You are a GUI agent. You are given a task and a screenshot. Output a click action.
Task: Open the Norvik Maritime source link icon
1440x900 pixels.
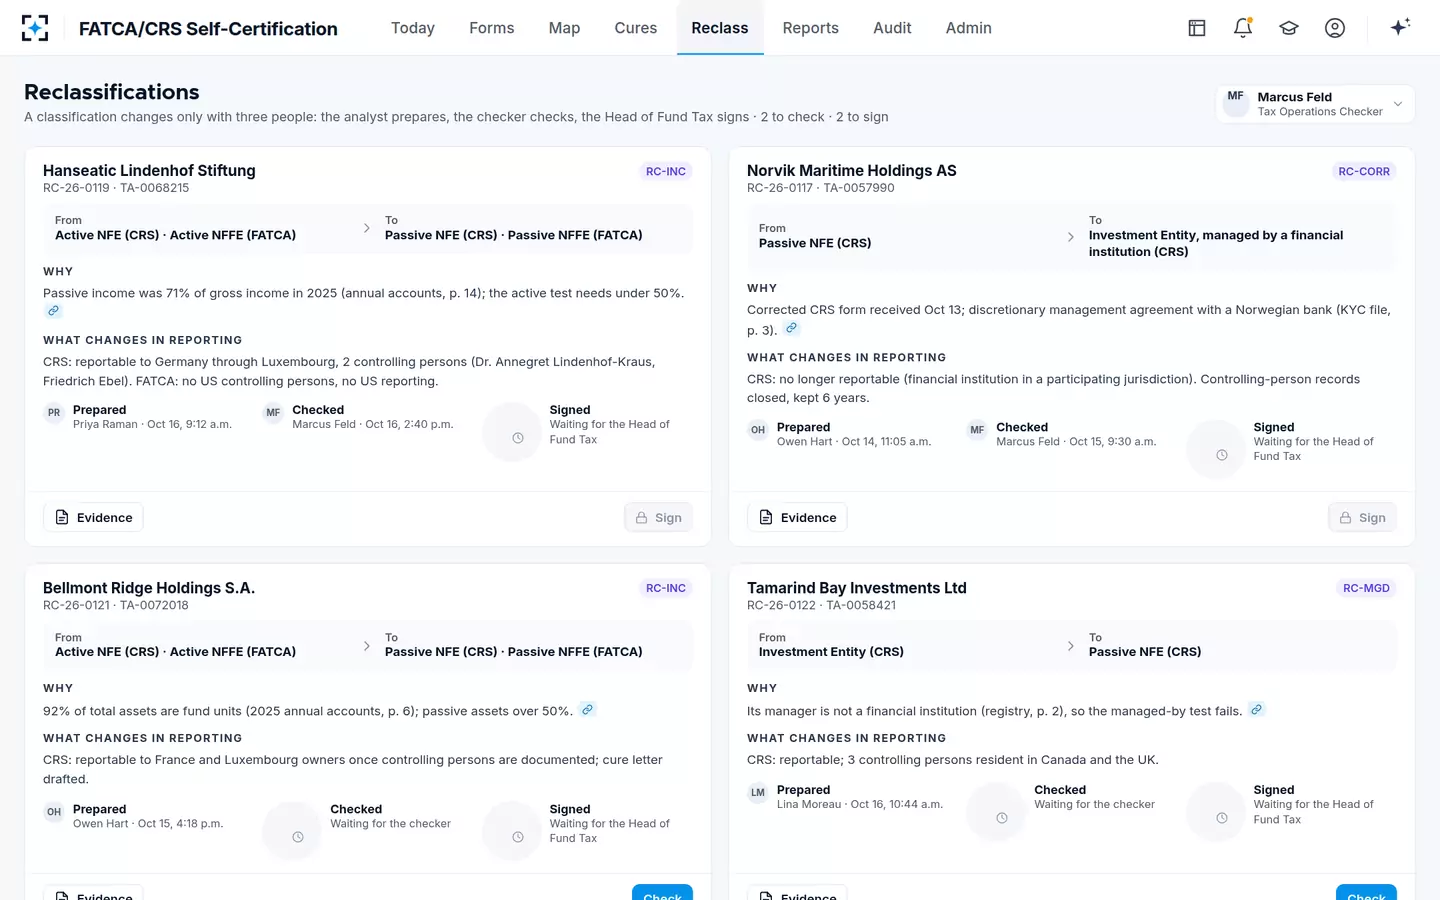791,328
